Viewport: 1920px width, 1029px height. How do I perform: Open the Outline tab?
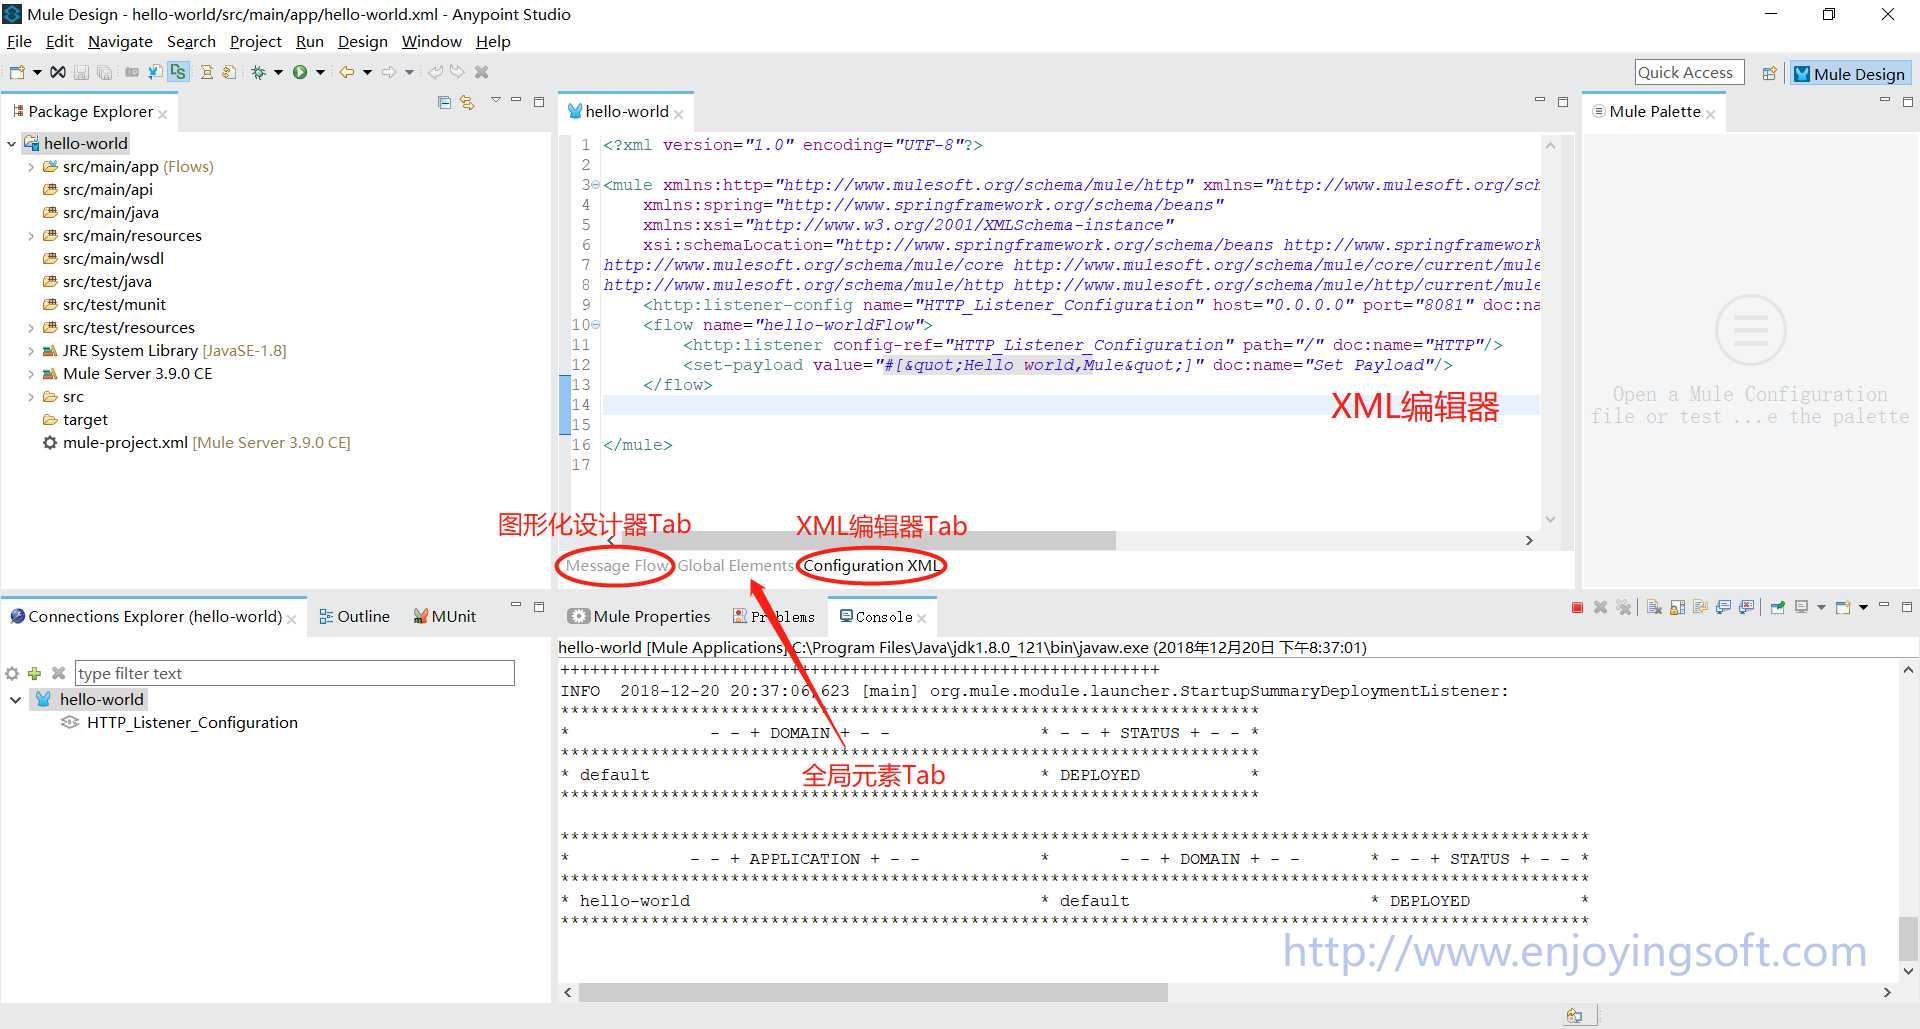coord(354,616)
